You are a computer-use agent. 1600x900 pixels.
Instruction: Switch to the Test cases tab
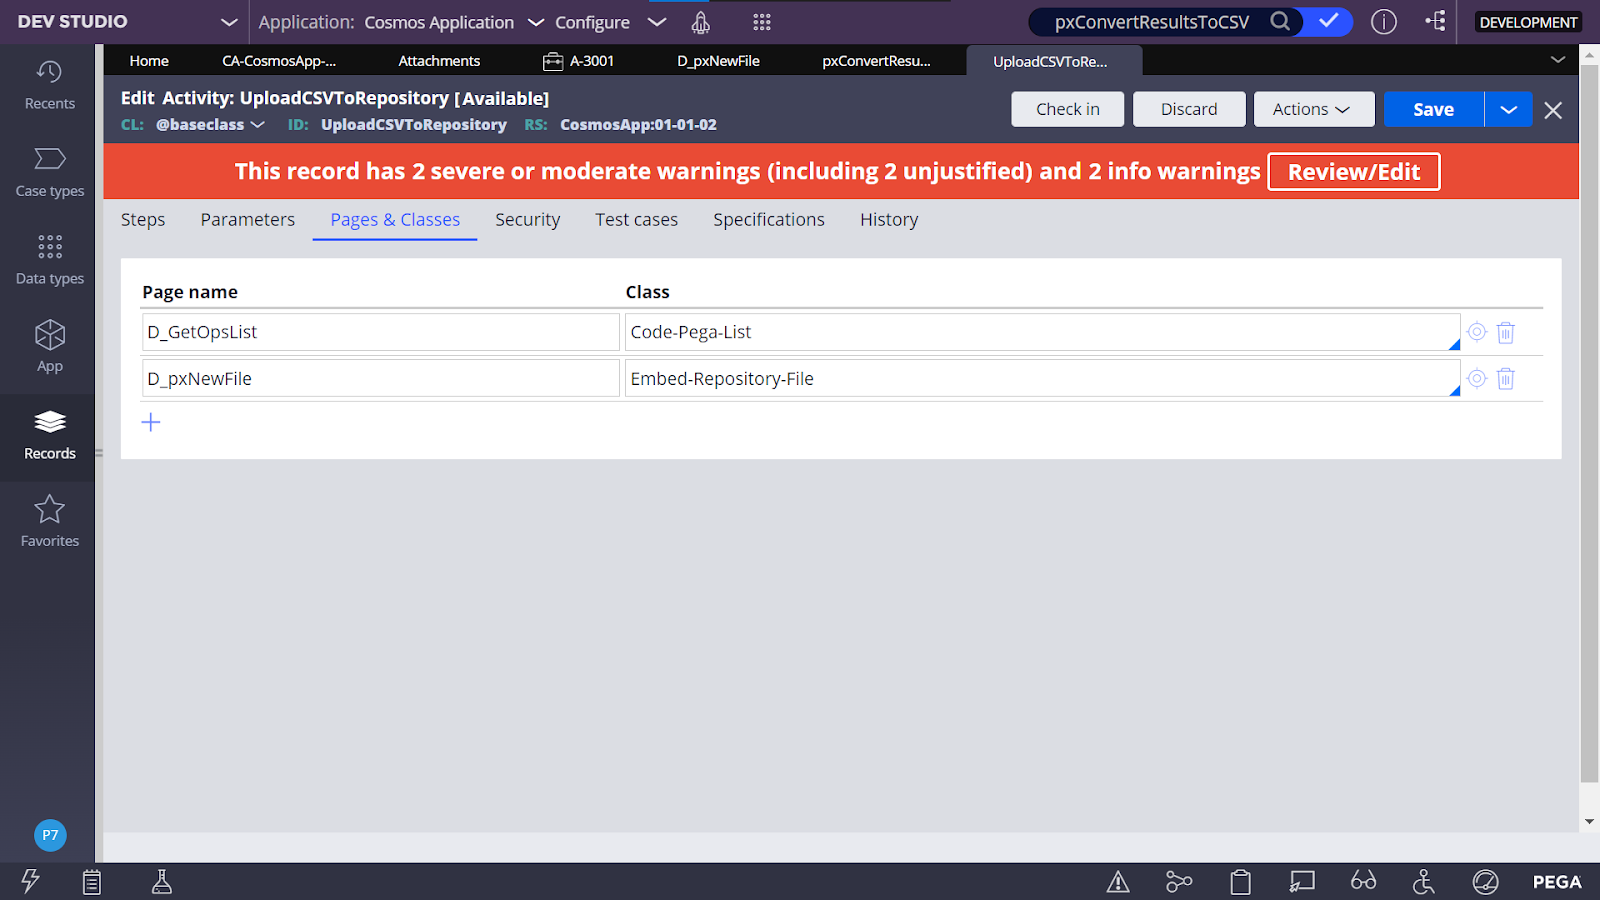click(x=636, y=219)
